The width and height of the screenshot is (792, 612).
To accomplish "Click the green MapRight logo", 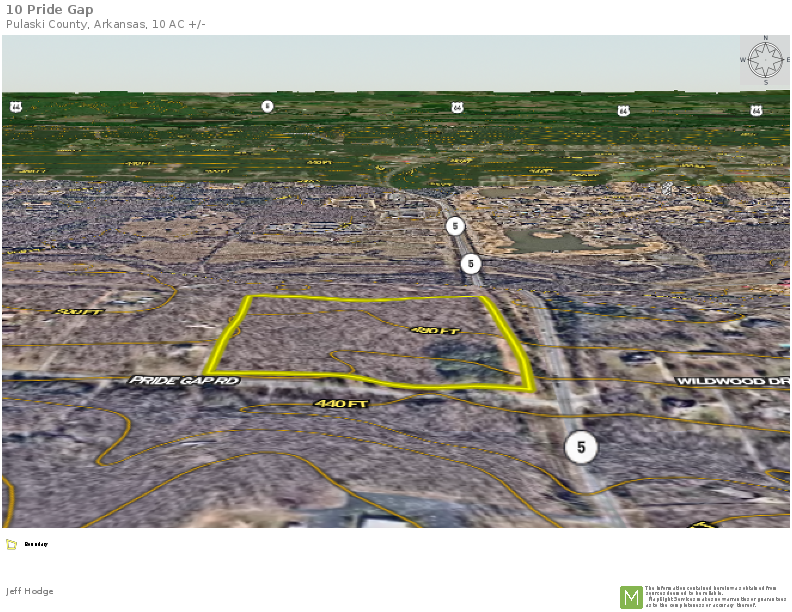I will coord(631,597).
